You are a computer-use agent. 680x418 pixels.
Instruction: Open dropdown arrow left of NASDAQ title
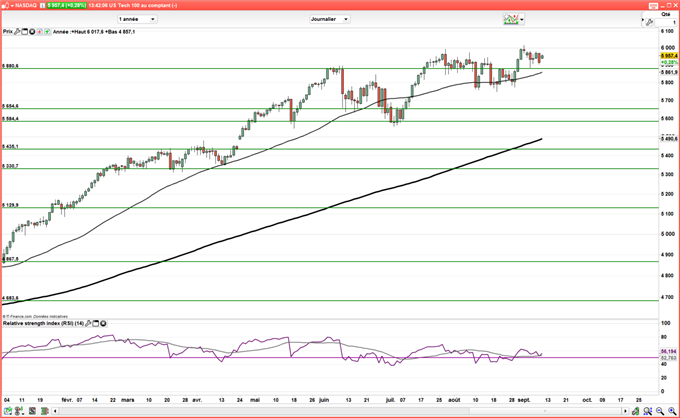coord(12,6)
